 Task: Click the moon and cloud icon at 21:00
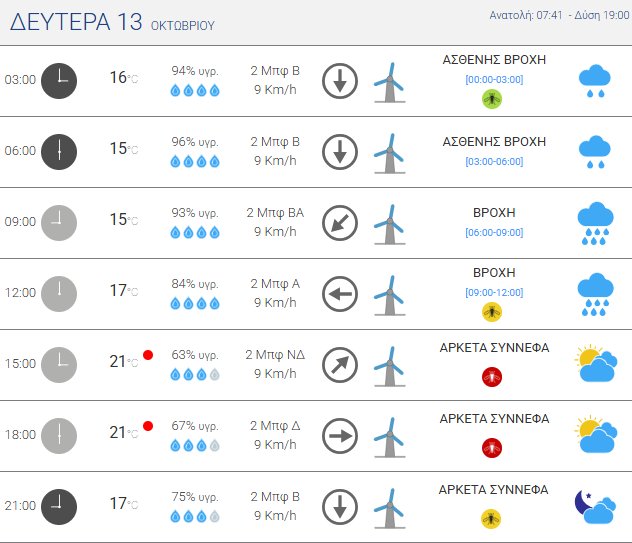[594, 507]
